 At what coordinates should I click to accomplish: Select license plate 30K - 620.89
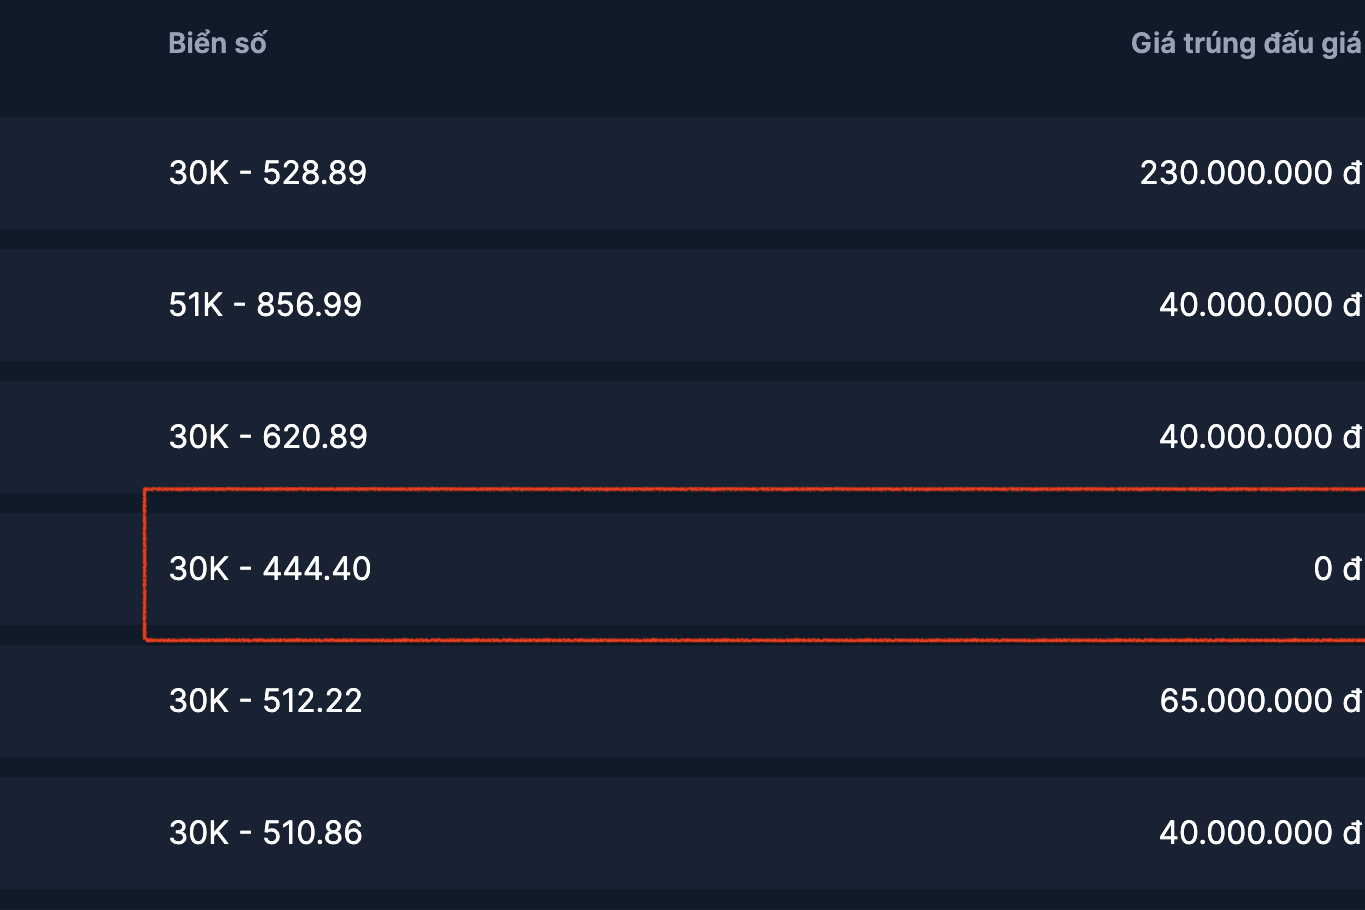coord(268,437)
